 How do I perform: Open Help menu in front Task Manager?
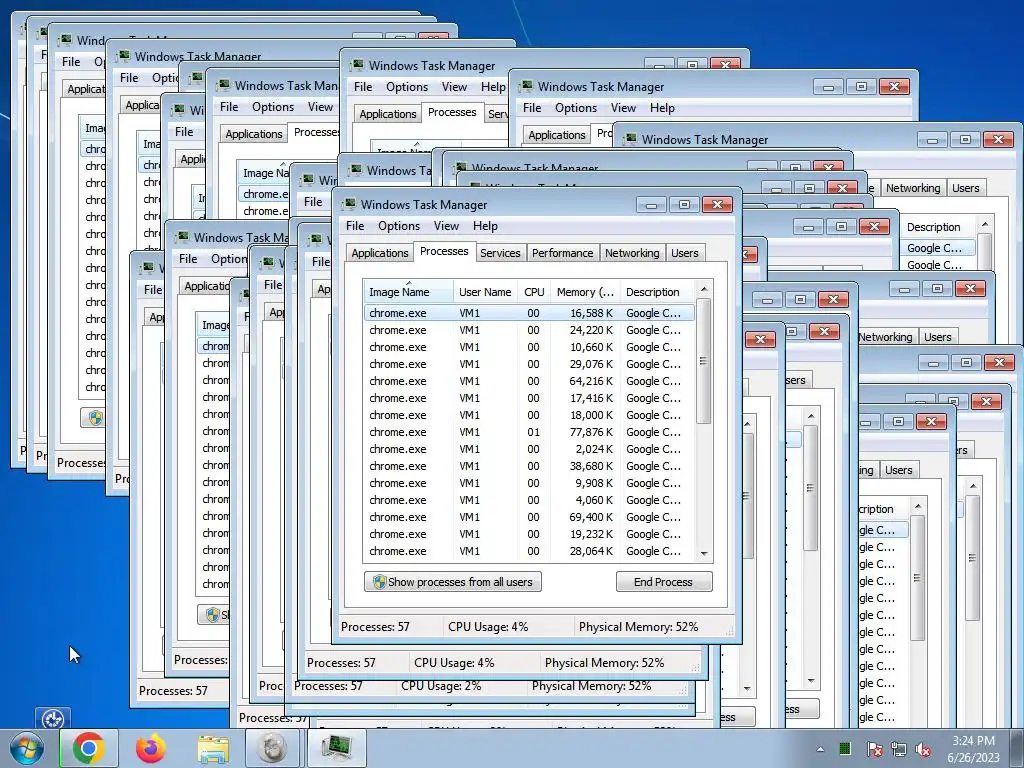coord(485,226)
